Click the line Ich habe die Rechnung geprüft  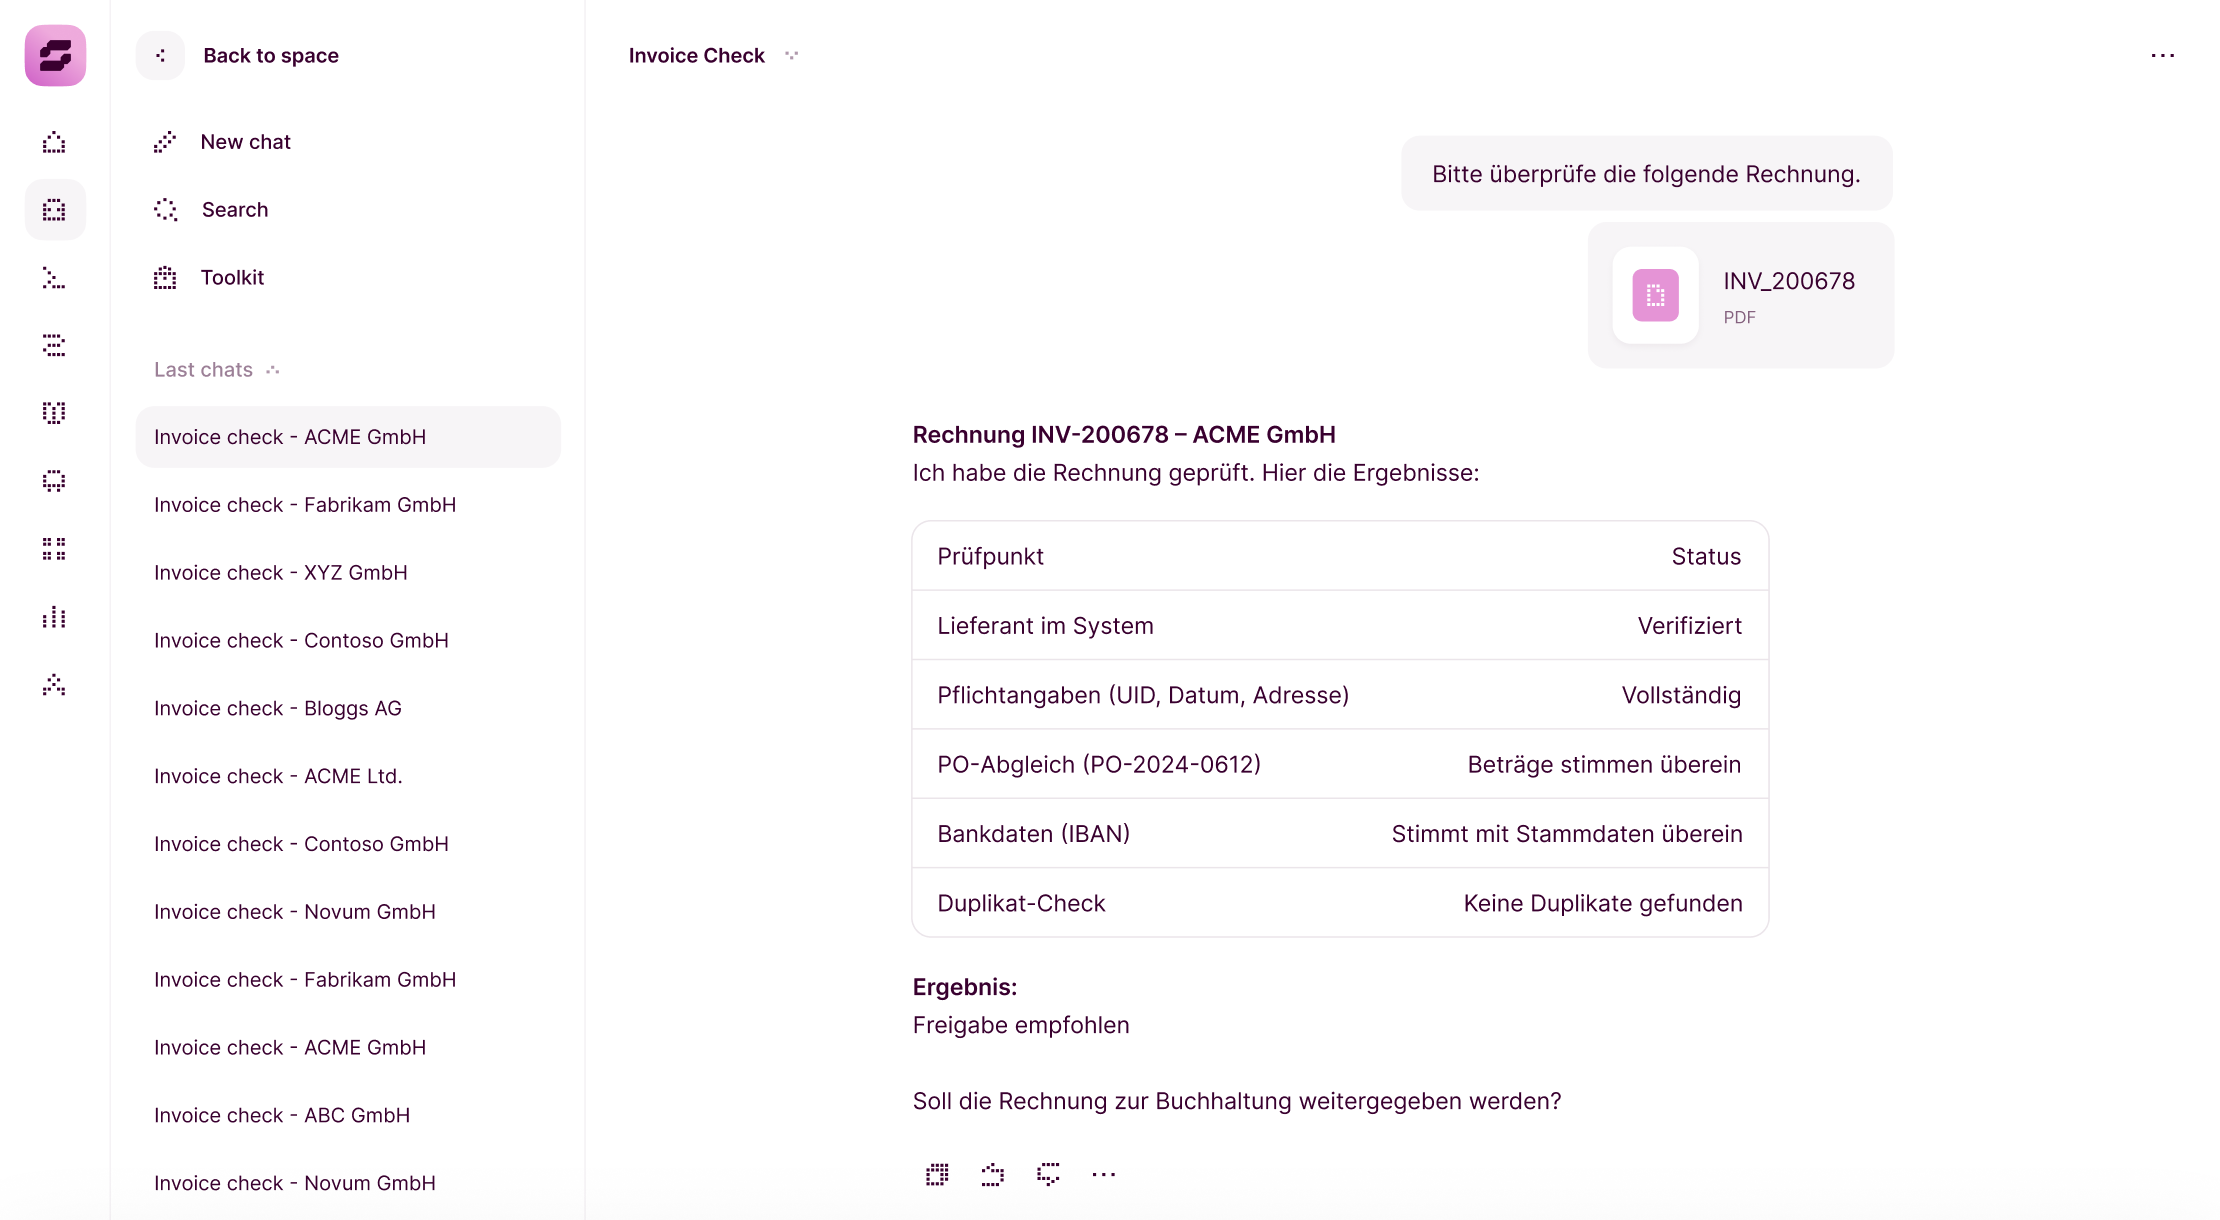1196,473
